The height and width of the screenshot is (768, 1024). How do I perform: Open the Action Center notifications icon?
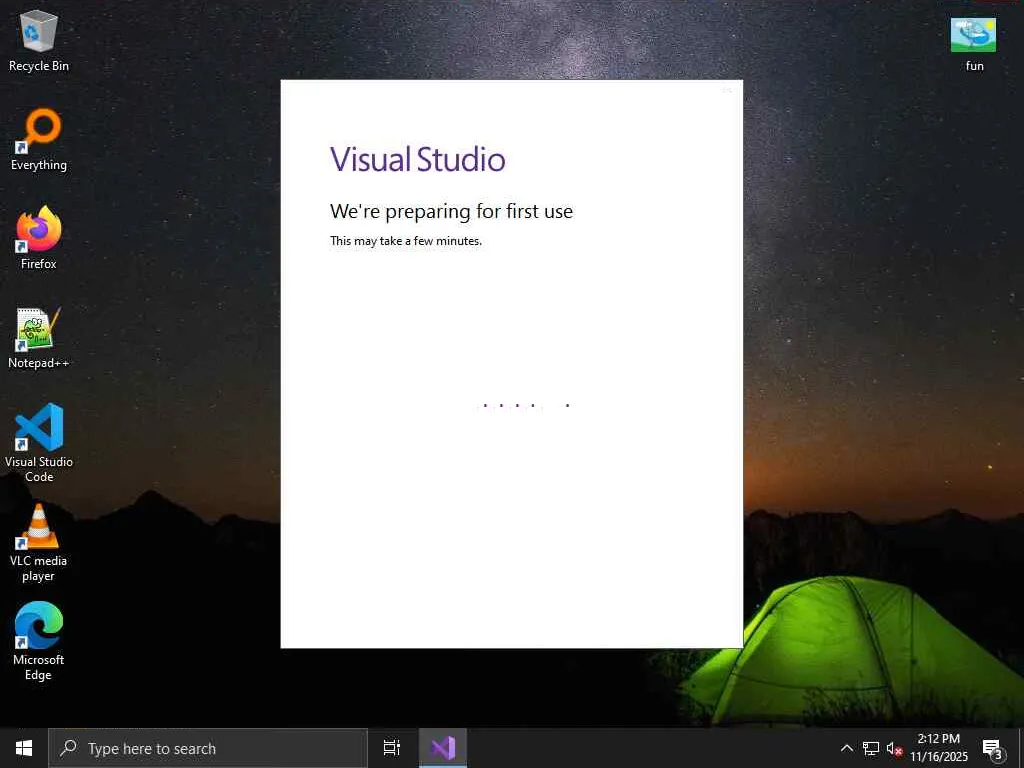click(x=992, y=748)
